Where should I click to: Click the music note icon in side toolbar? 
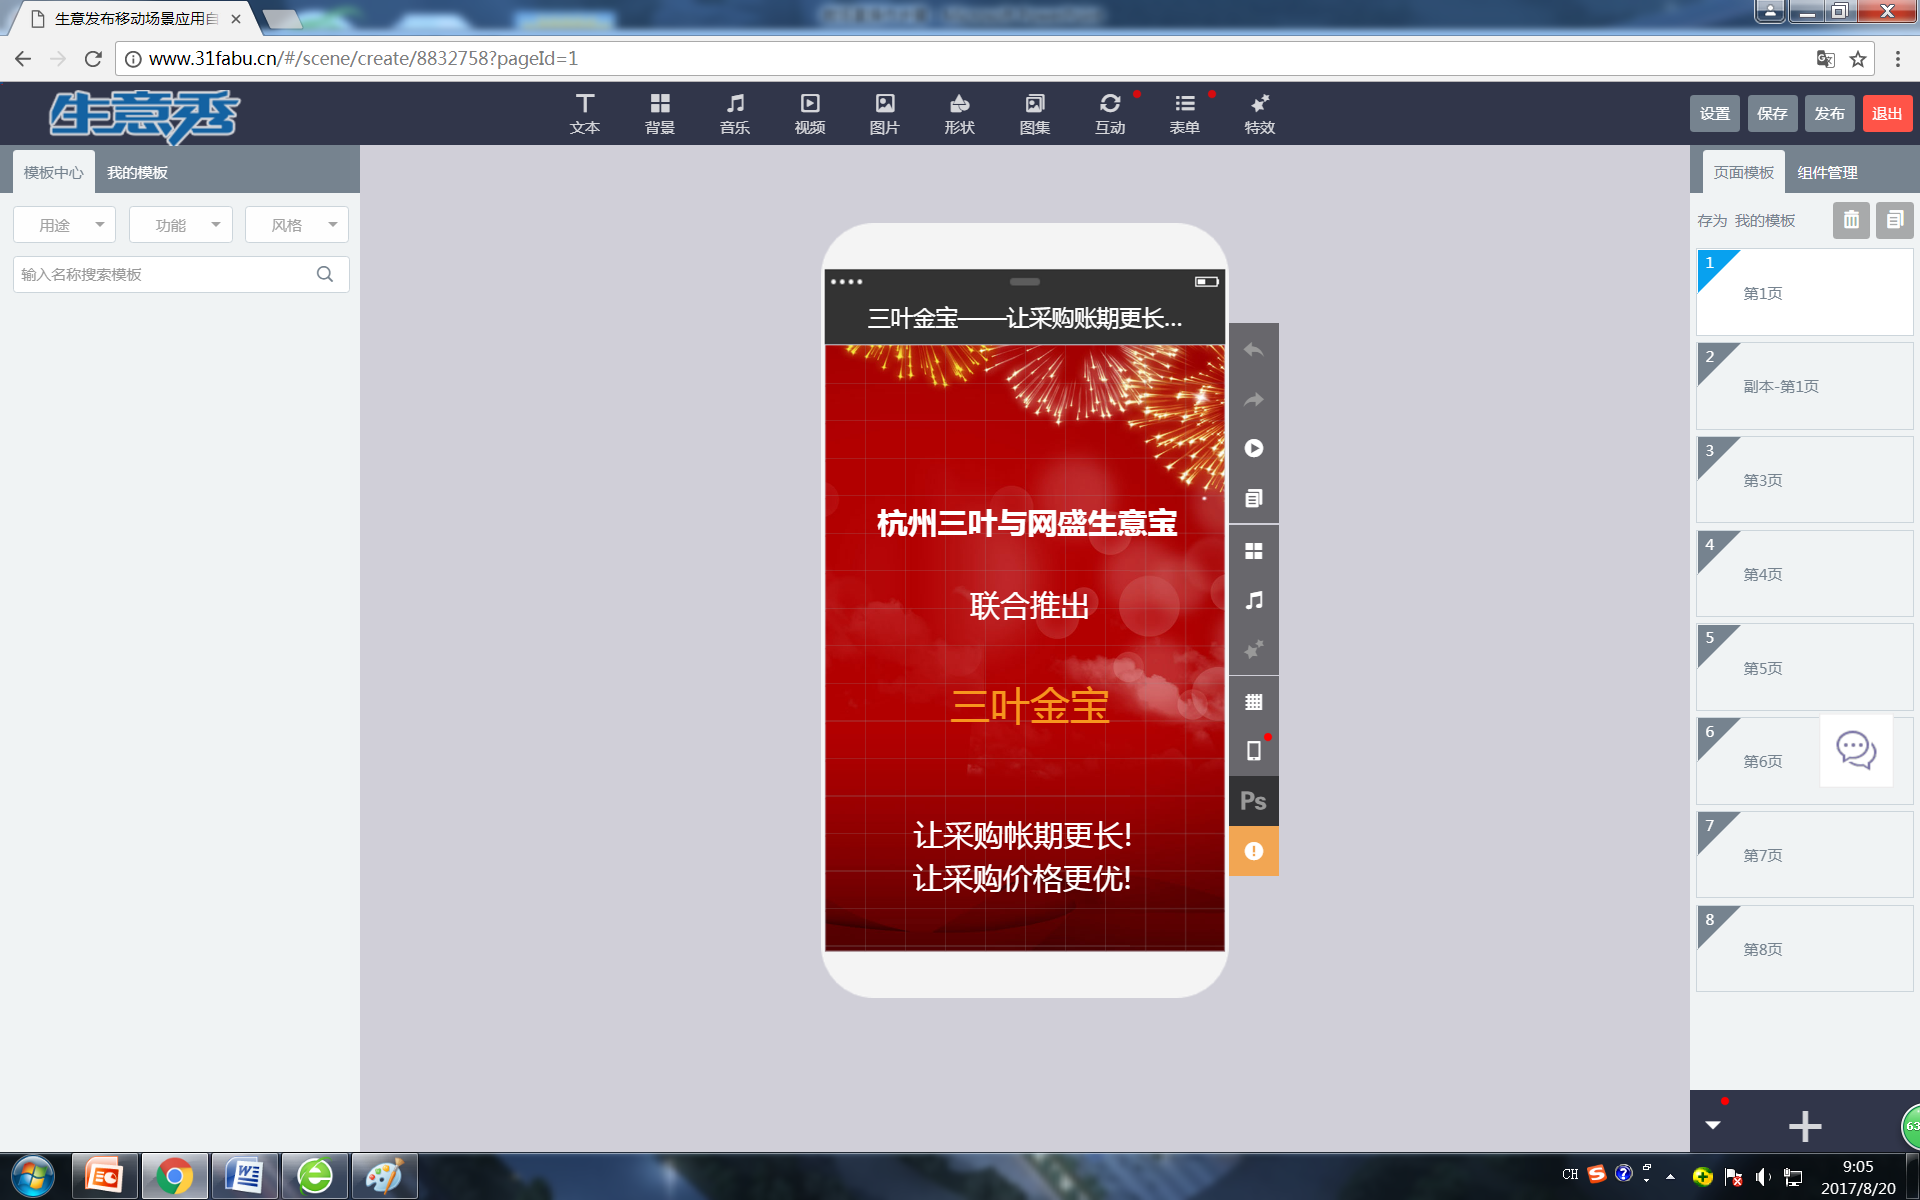click(x=1253, y=600)
